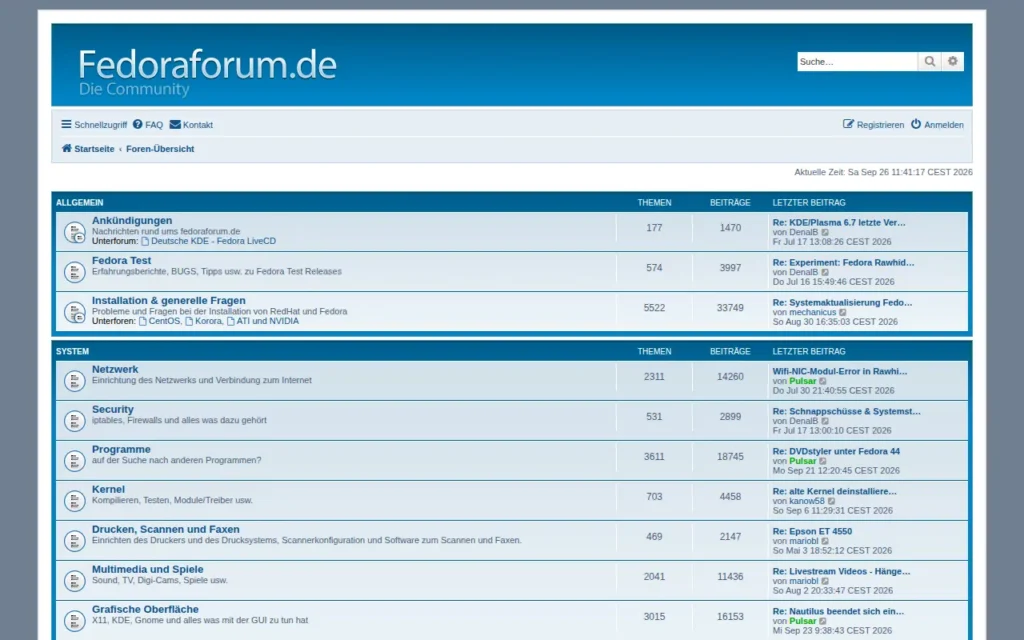Open post Re: Schnappschüsse & Systemst…
The image size is (1024, 640).
pos(846,411)
